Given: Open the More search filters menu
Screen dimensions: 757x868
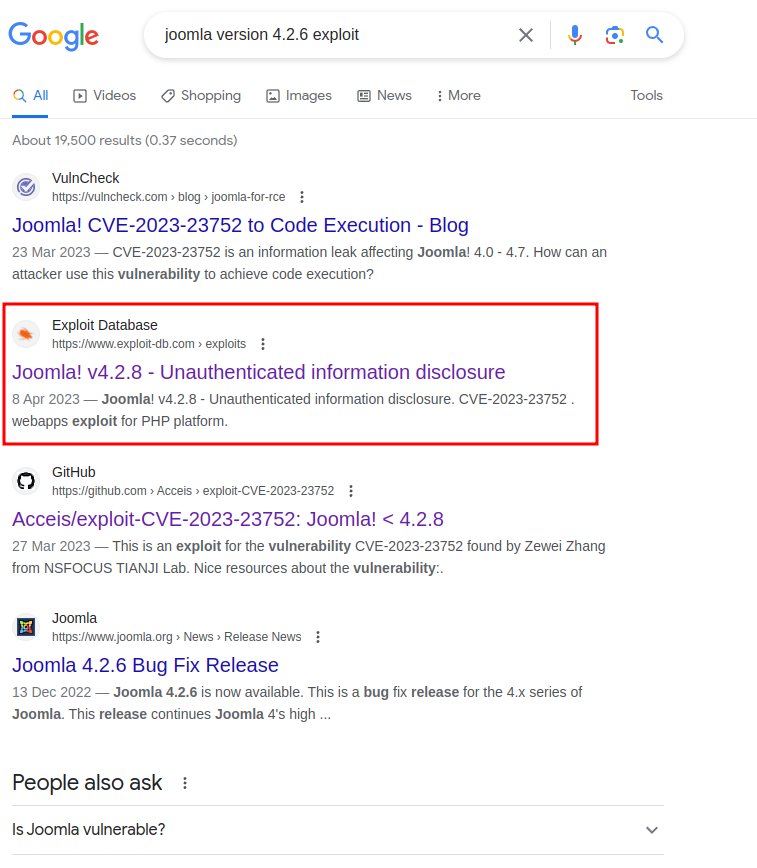Looking at the screenshot, I should pos(458,96).
